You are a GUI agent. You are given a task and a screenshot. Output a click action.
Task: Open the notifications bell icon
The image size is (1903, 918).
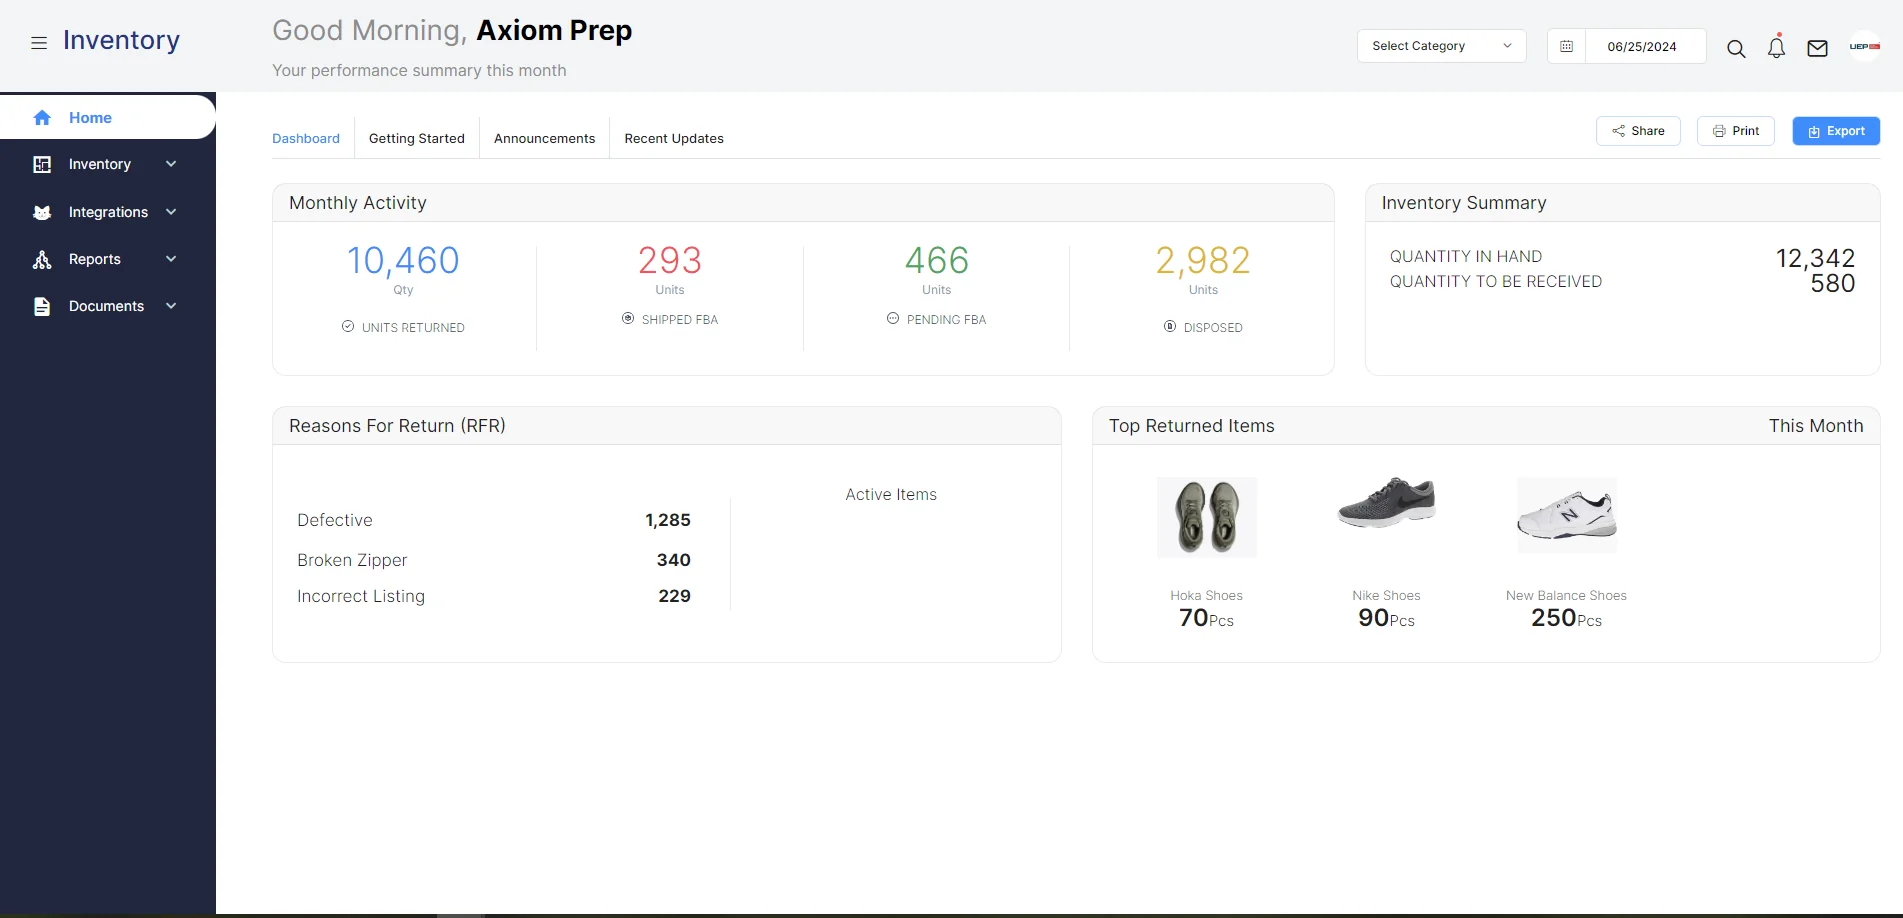coord(1776,46)
